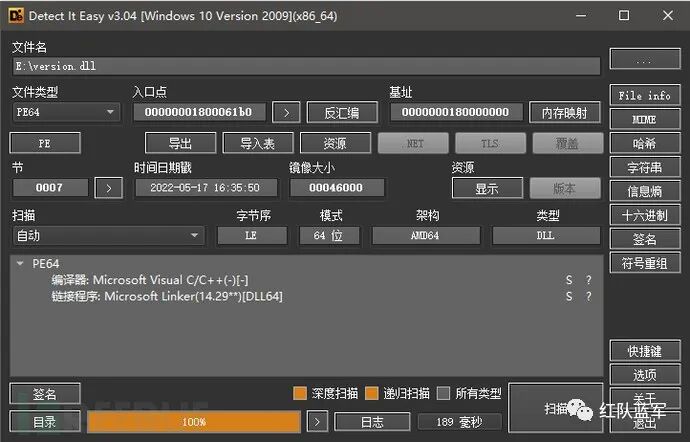Click arrow button beside the progress bar
The height and width of the screenshot is (442, 690).
pyautogui.click(x=317, y=422)
